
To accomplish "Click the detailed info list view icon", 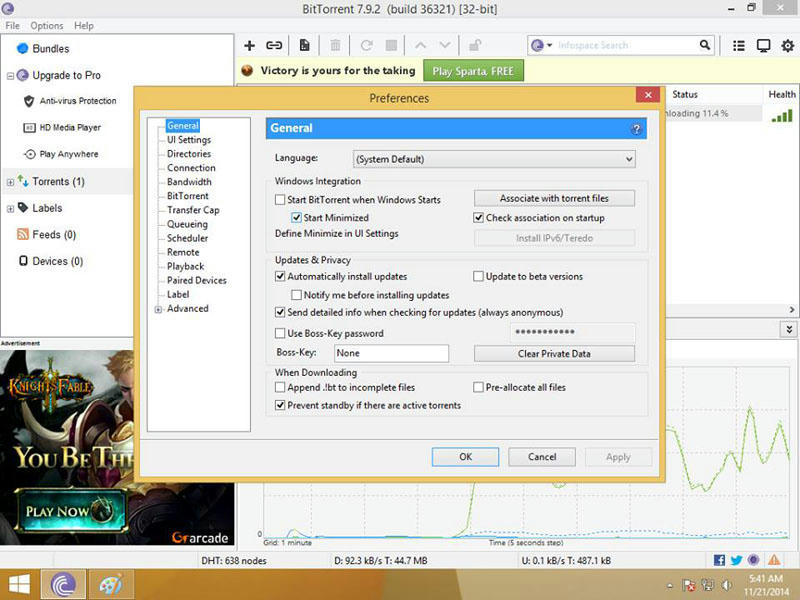I will coord(738,46).
